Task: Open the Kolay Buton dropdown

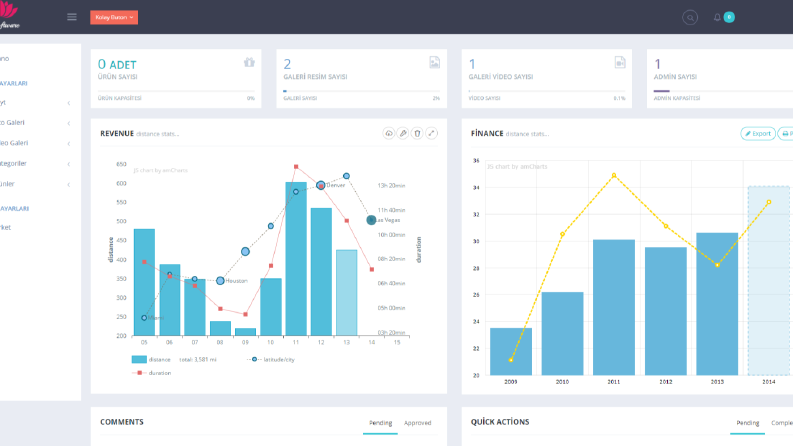Action: coord(114,17)
